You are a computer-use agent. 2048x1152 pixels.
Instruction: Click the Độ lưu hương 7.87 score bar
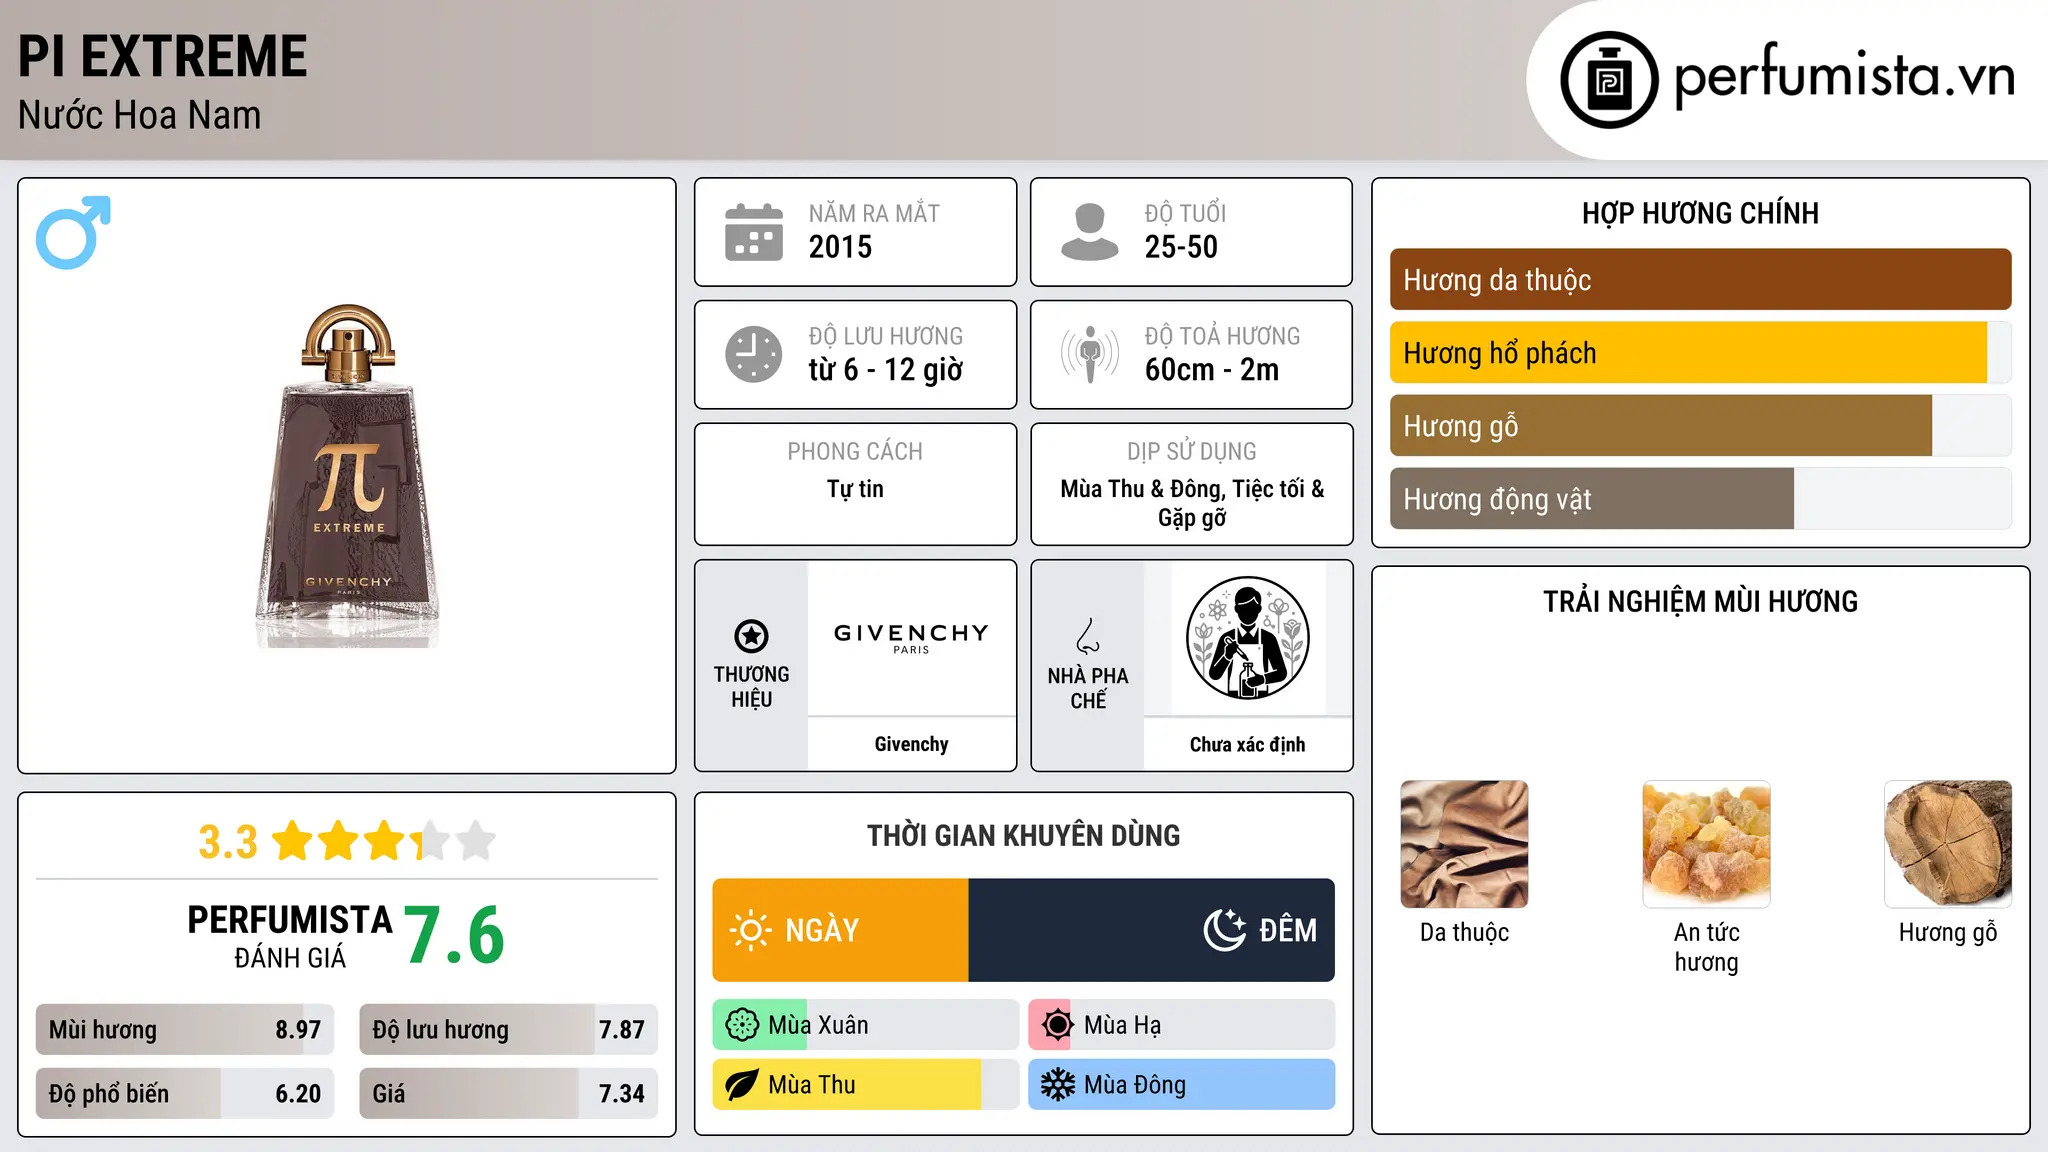pos(508,1029)
